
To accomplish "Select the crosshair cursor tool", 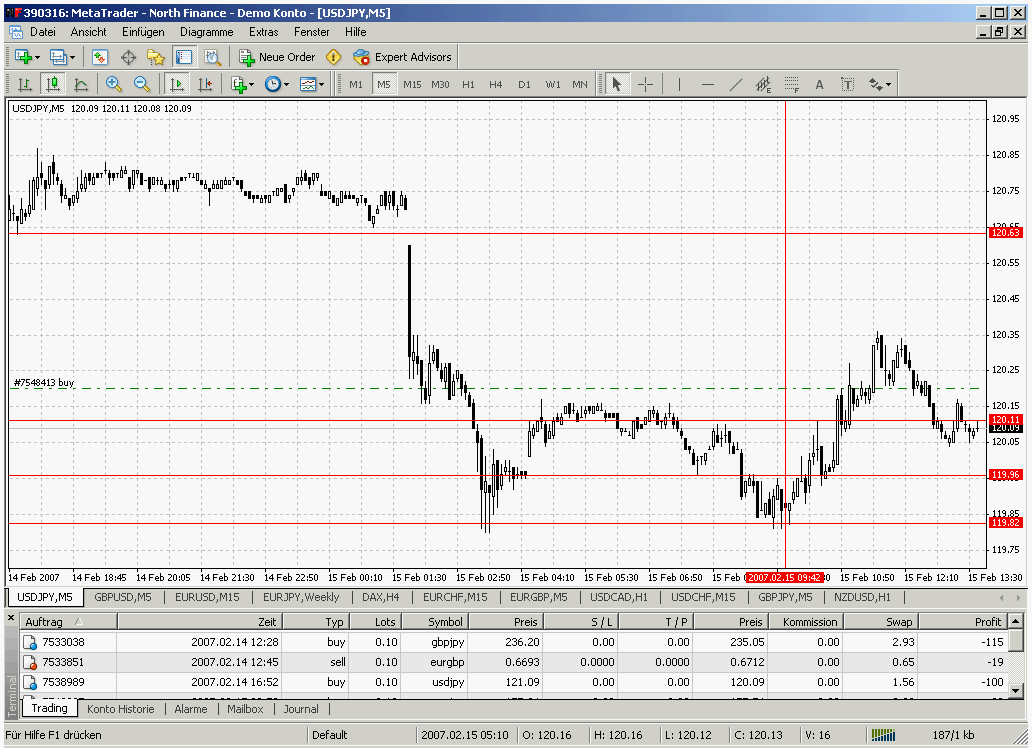I will (x=645, y=84).
